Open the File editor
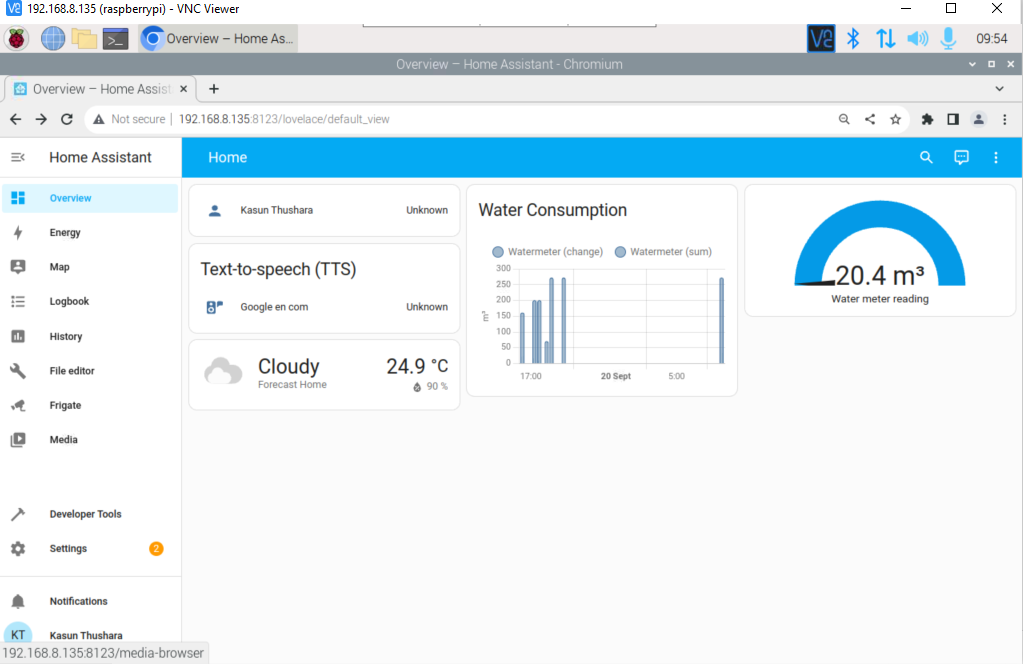The image size is (1023, 664). (x=72, y=371)
